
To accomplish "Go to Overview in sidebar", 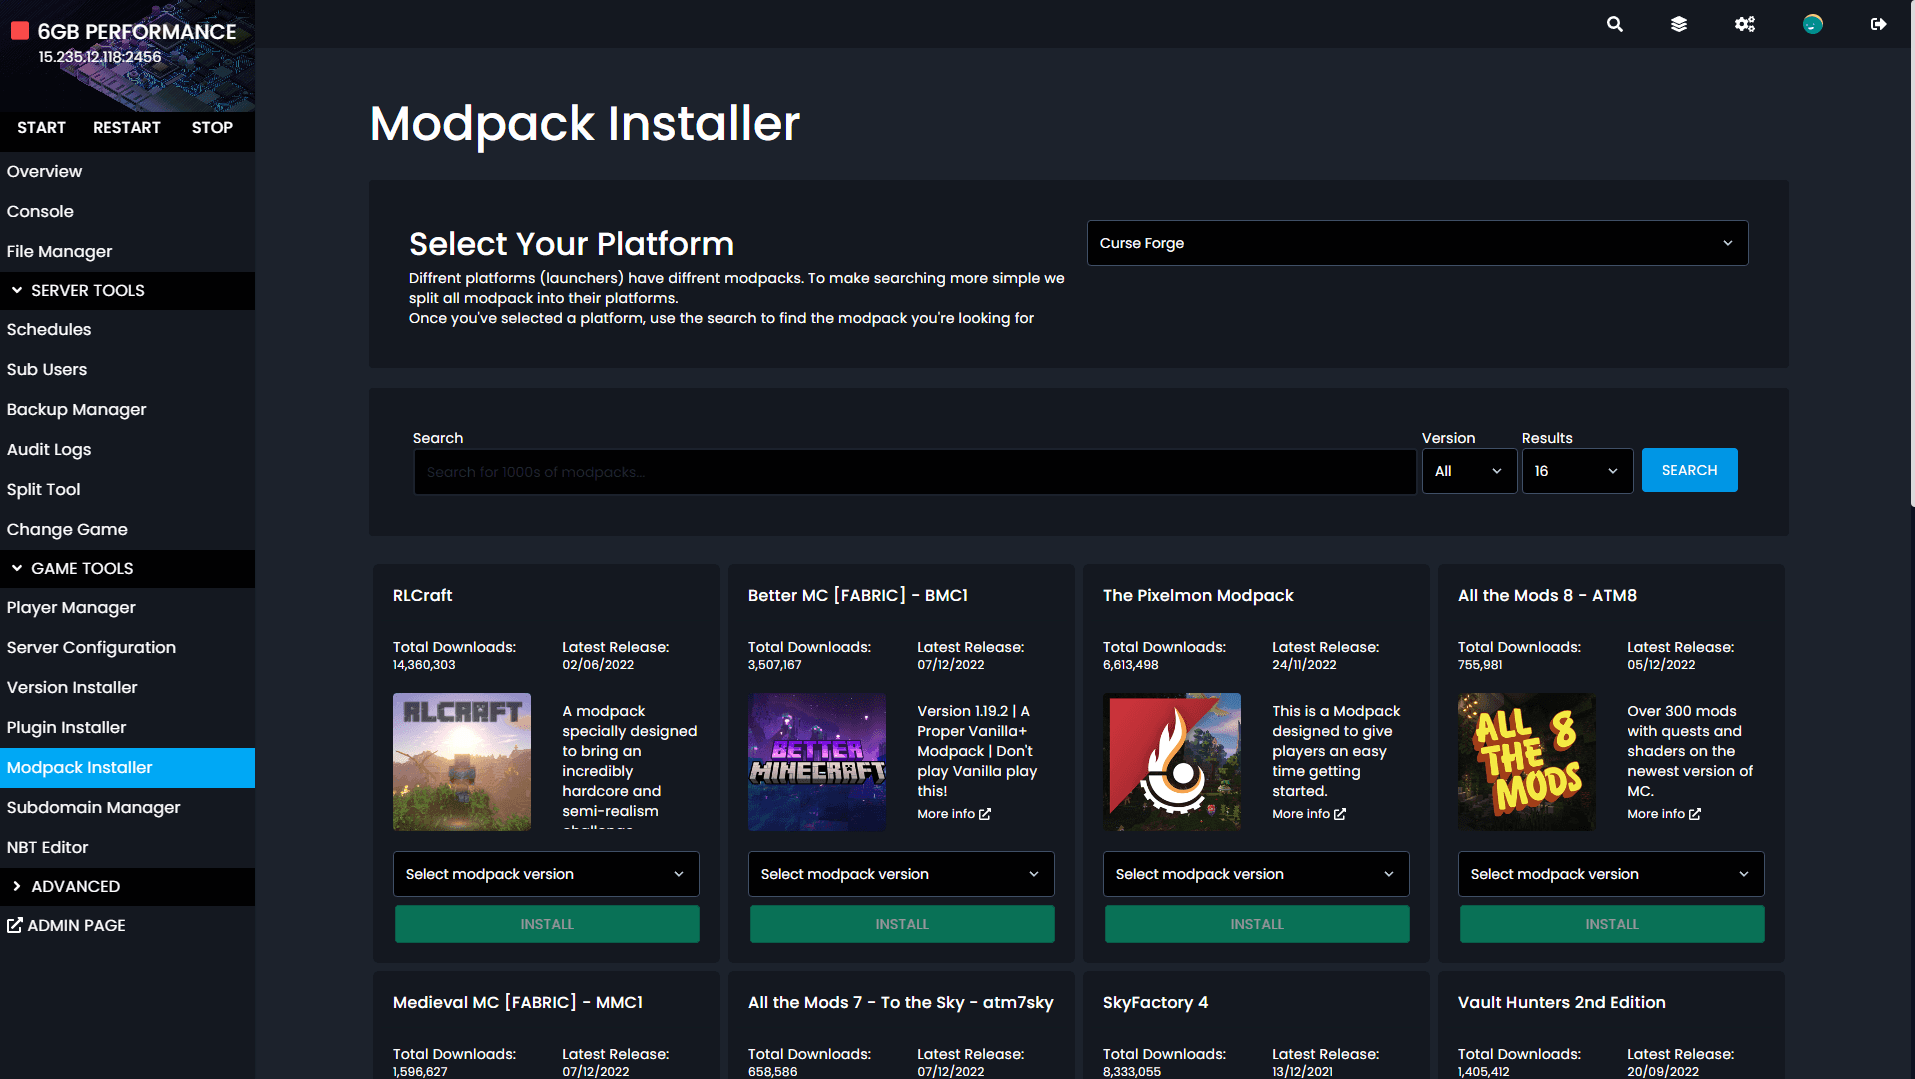I will tap(127, 171).
